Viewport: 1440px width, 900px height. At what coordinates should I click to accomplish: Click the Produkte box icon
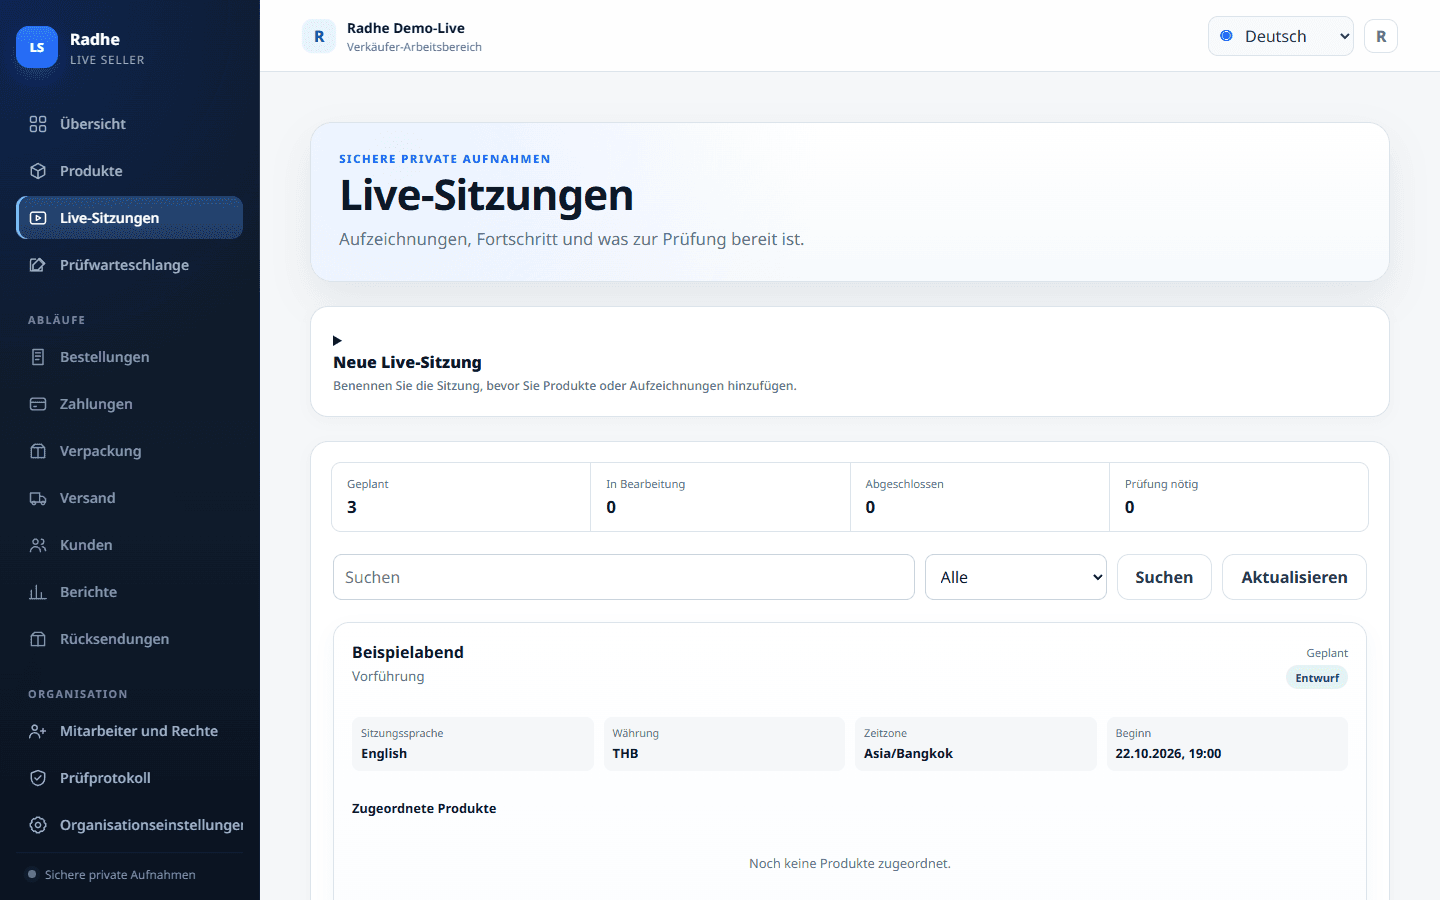click(x=38, y=171)
